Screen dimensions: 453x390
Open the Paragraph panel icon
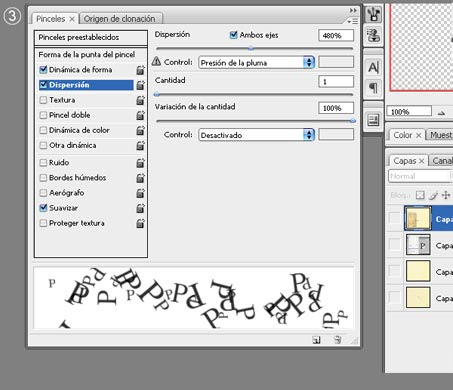point(373,88)
